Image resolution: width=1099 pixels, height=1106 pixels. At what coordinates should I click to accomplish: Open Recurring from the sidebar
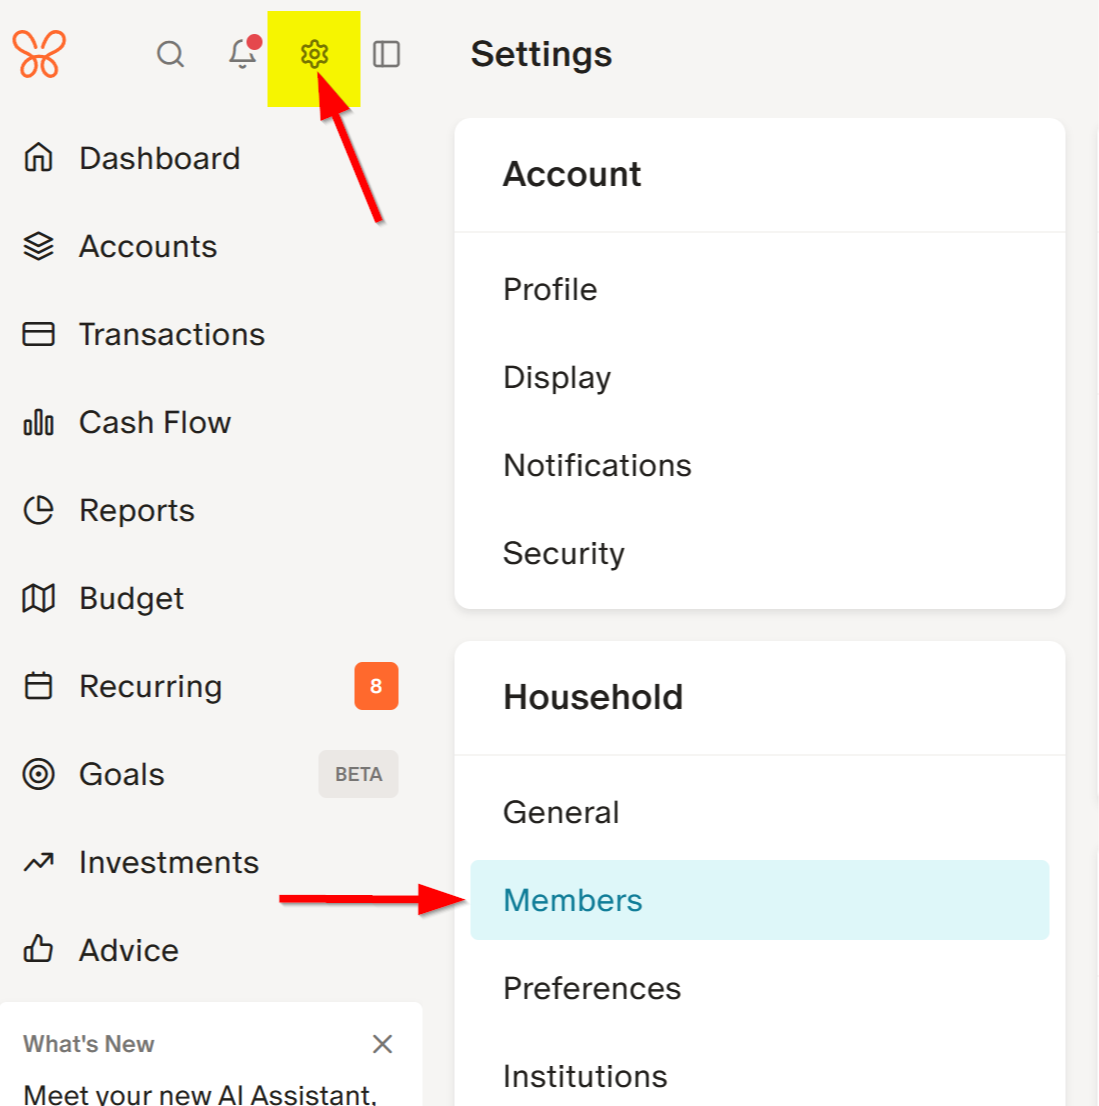(x=150, y=686)
